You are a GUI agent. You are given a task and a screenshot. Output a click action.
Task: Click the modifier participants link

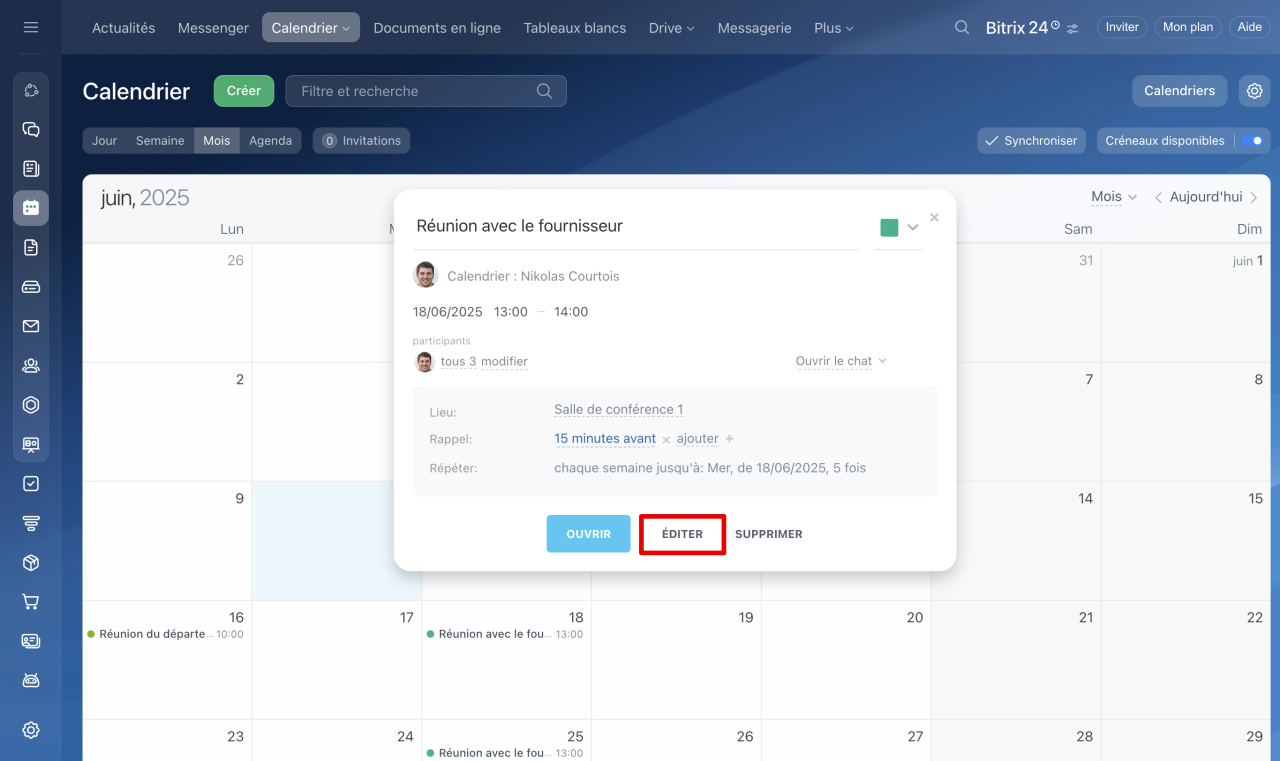tap(504, 362)
